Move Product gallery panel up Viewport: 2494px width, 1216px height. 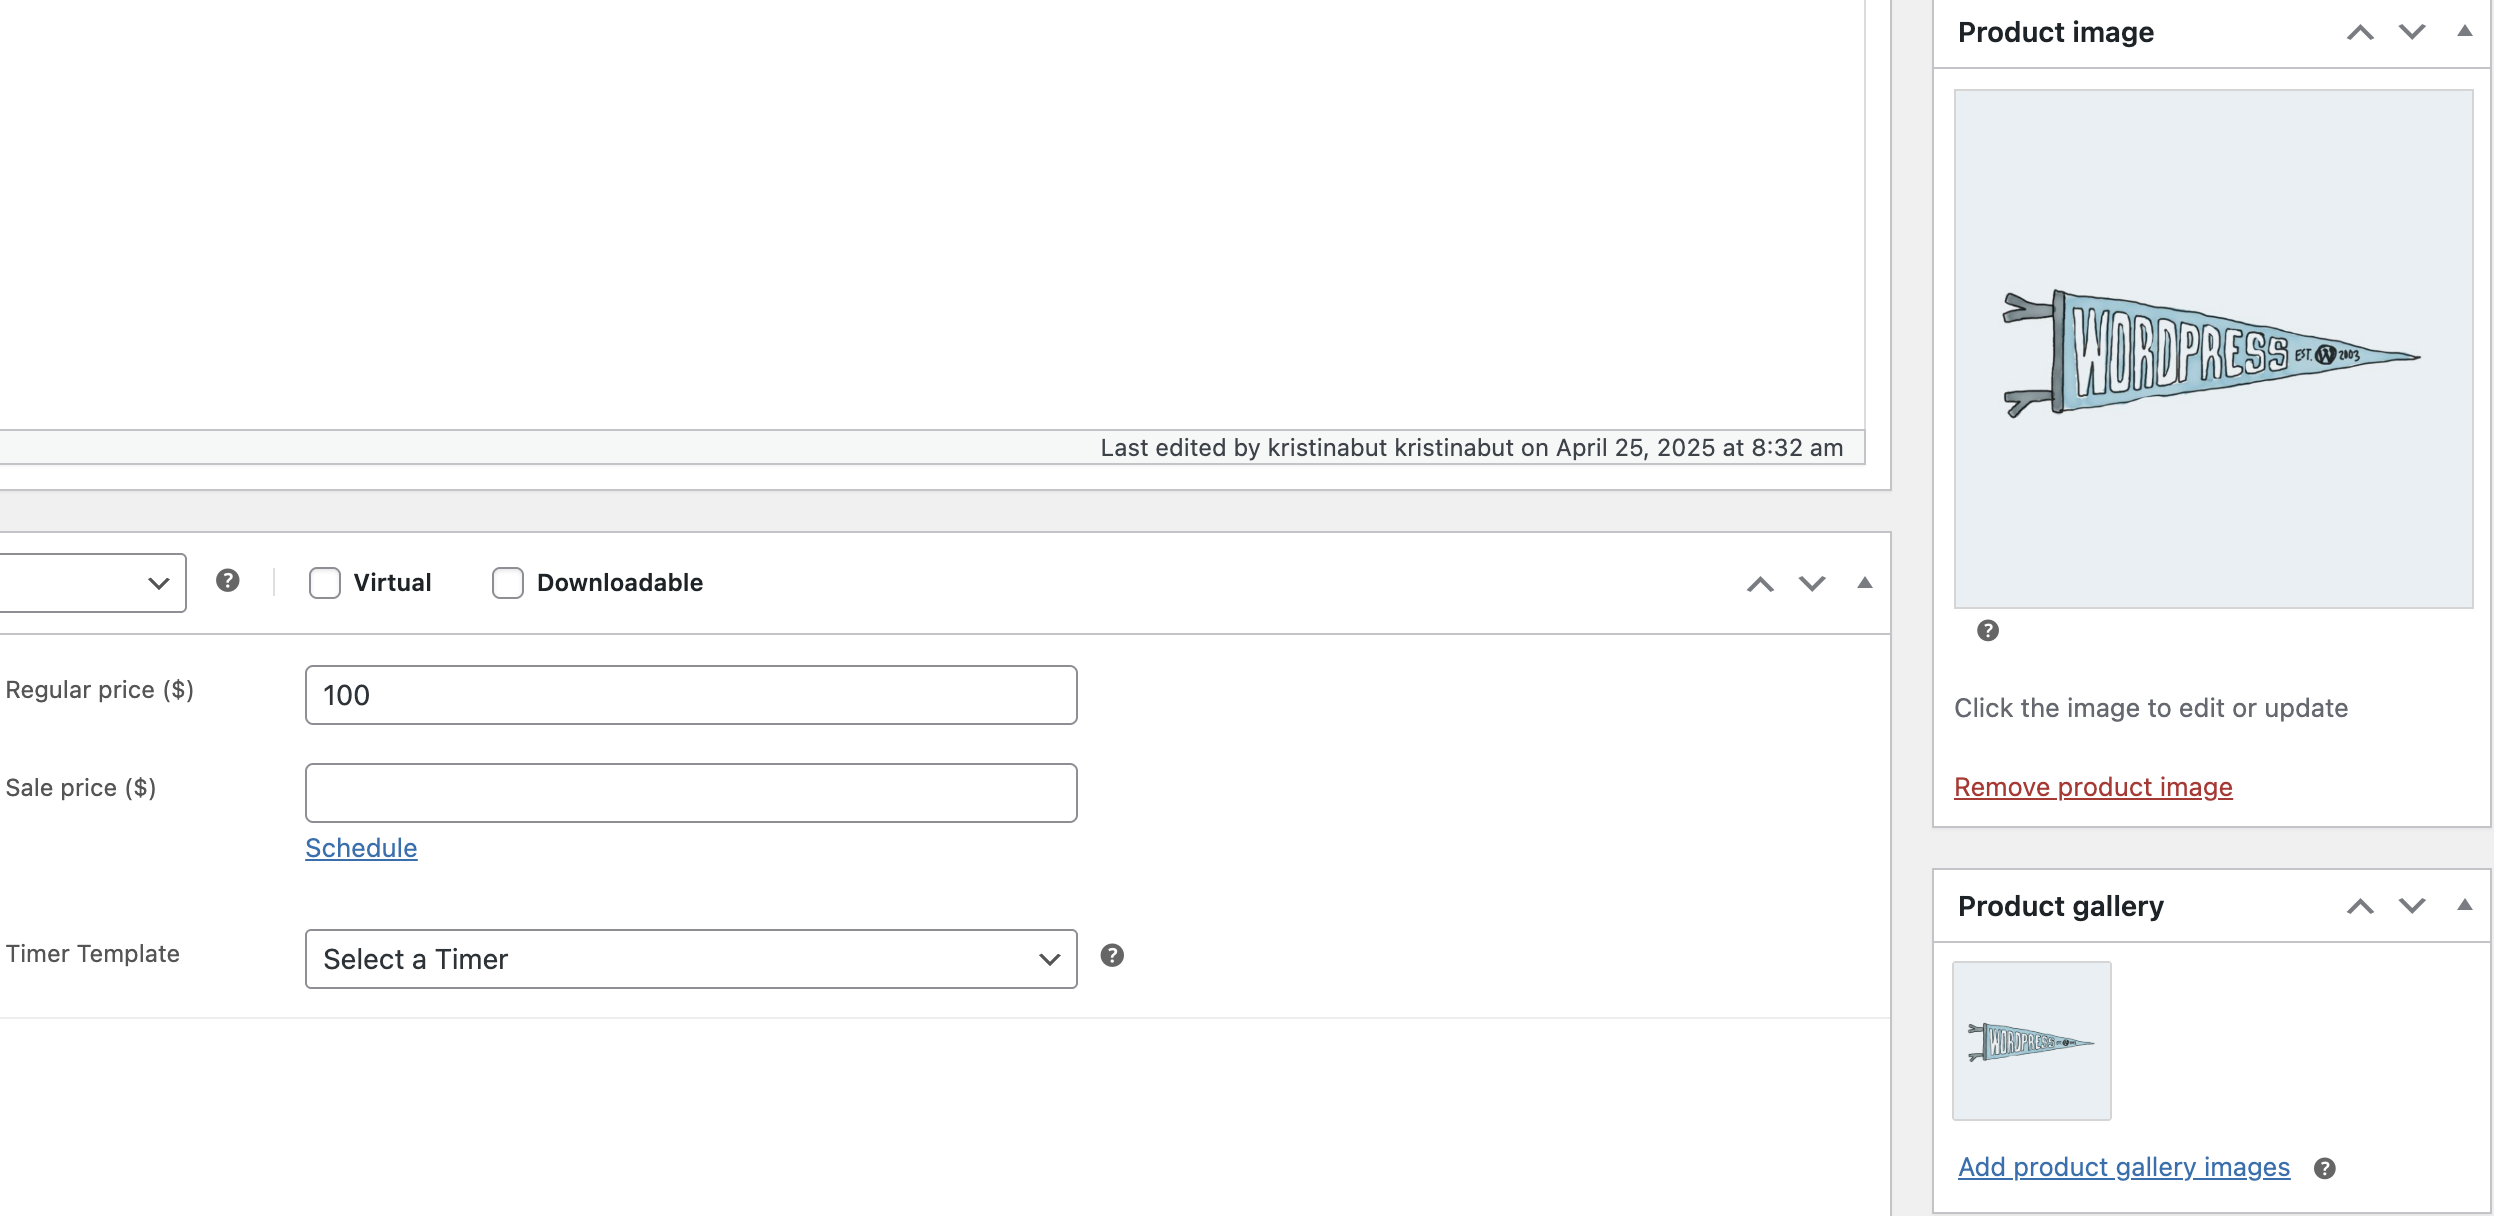[2360, 907]
